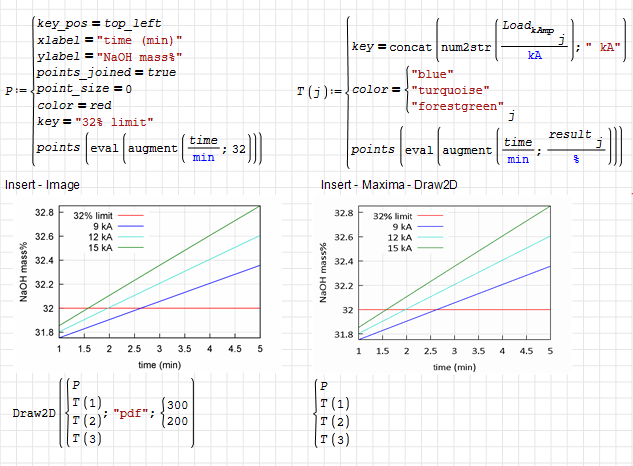Select the "turquoise" color string
The height and width of the screenshot is (466, 633).
click(x=448, y=90)
